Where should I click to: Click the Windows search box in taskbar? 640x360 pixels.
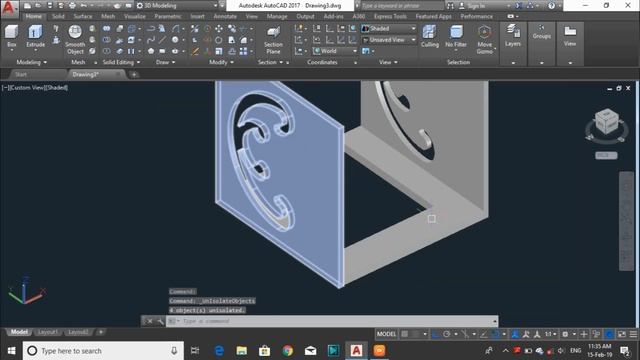(x=103, y=351)
